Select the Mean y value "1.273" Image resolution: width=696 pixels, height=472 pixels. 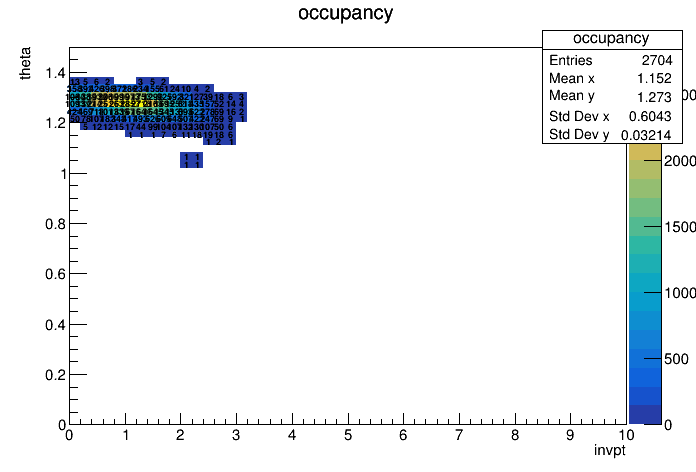tap(654, 97)
